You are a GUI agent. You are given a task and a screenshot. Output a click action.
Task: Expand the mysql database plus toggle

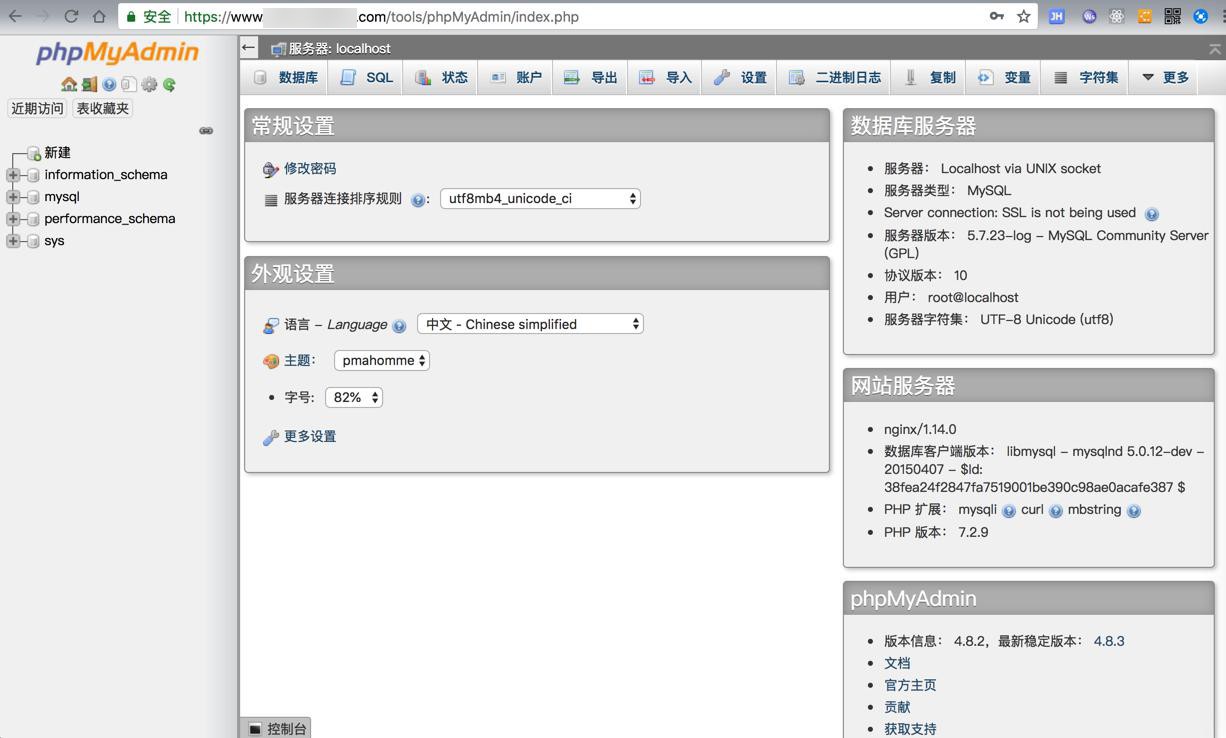pos(13,197)
